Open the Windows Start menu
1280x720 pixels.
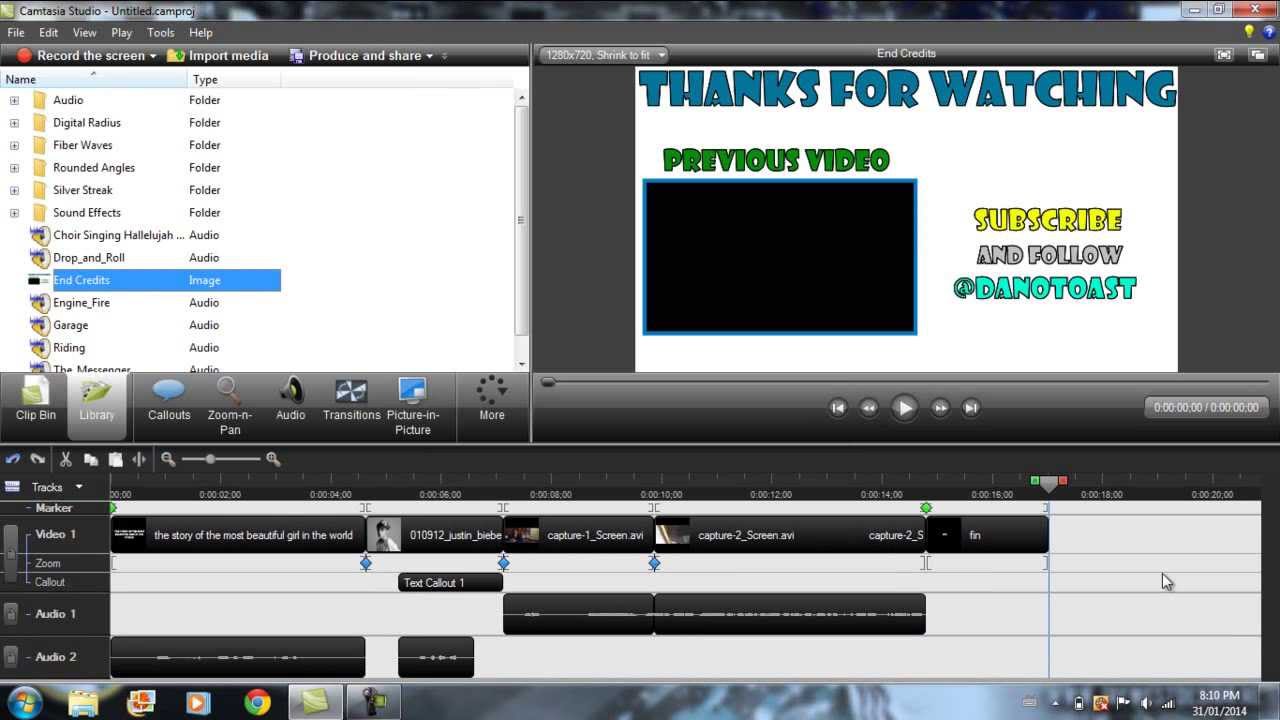(x=24, y=703)
